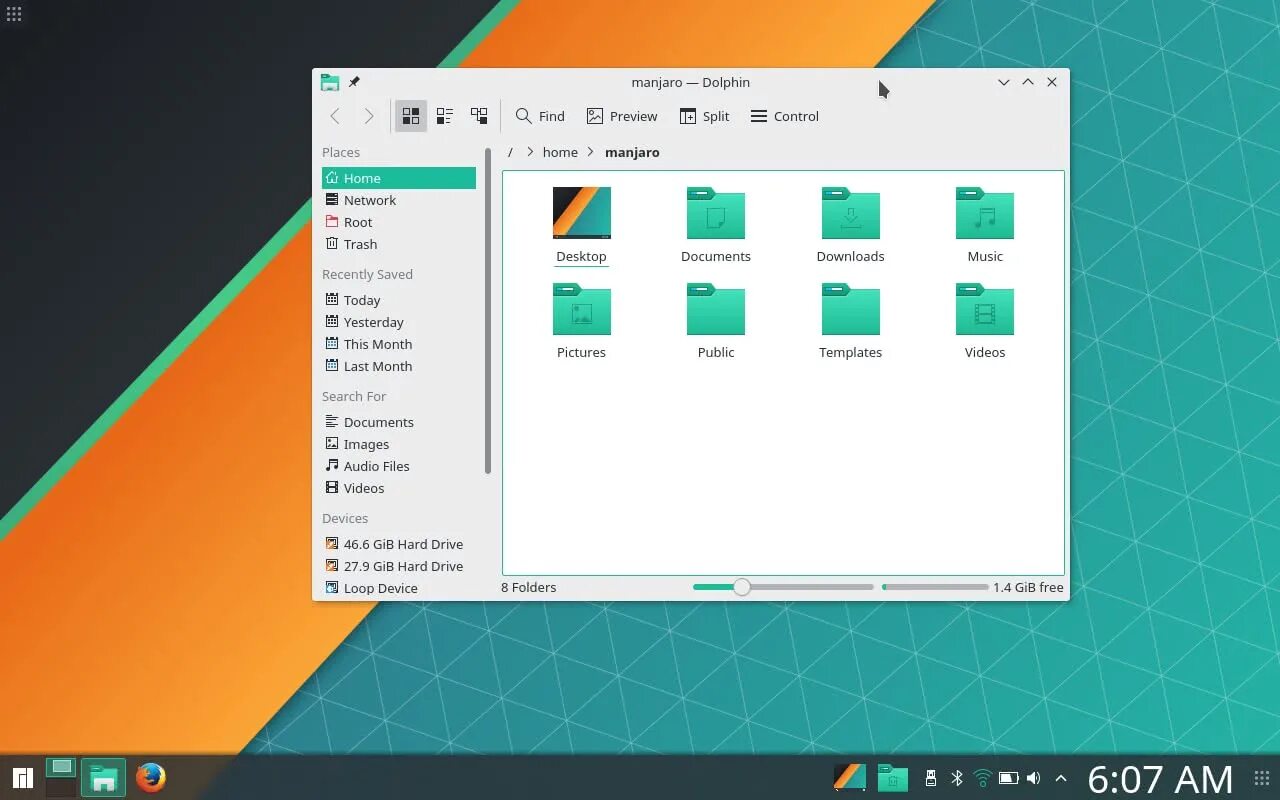Launch Firefox from the taskbar
The height and width of the screenshot is (800, 1280).
151,777
